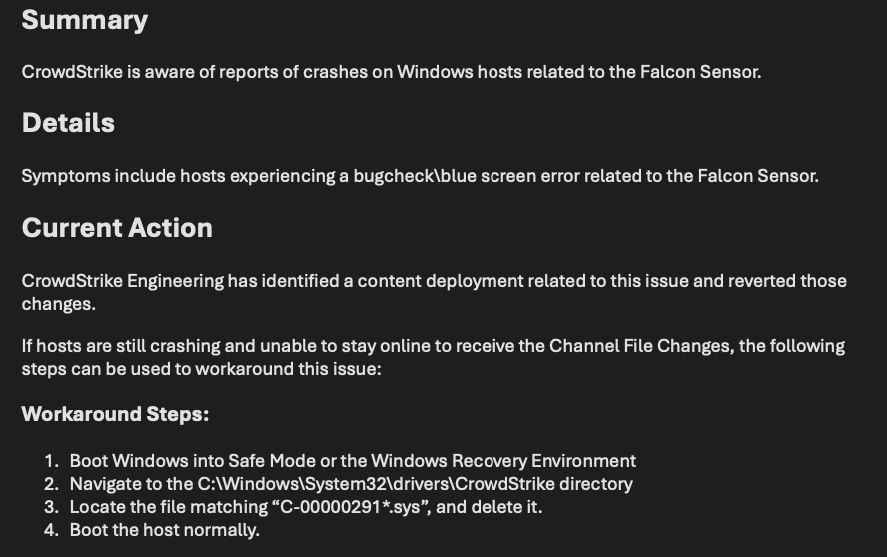Click the Details heading

click(x=68, y=123)
